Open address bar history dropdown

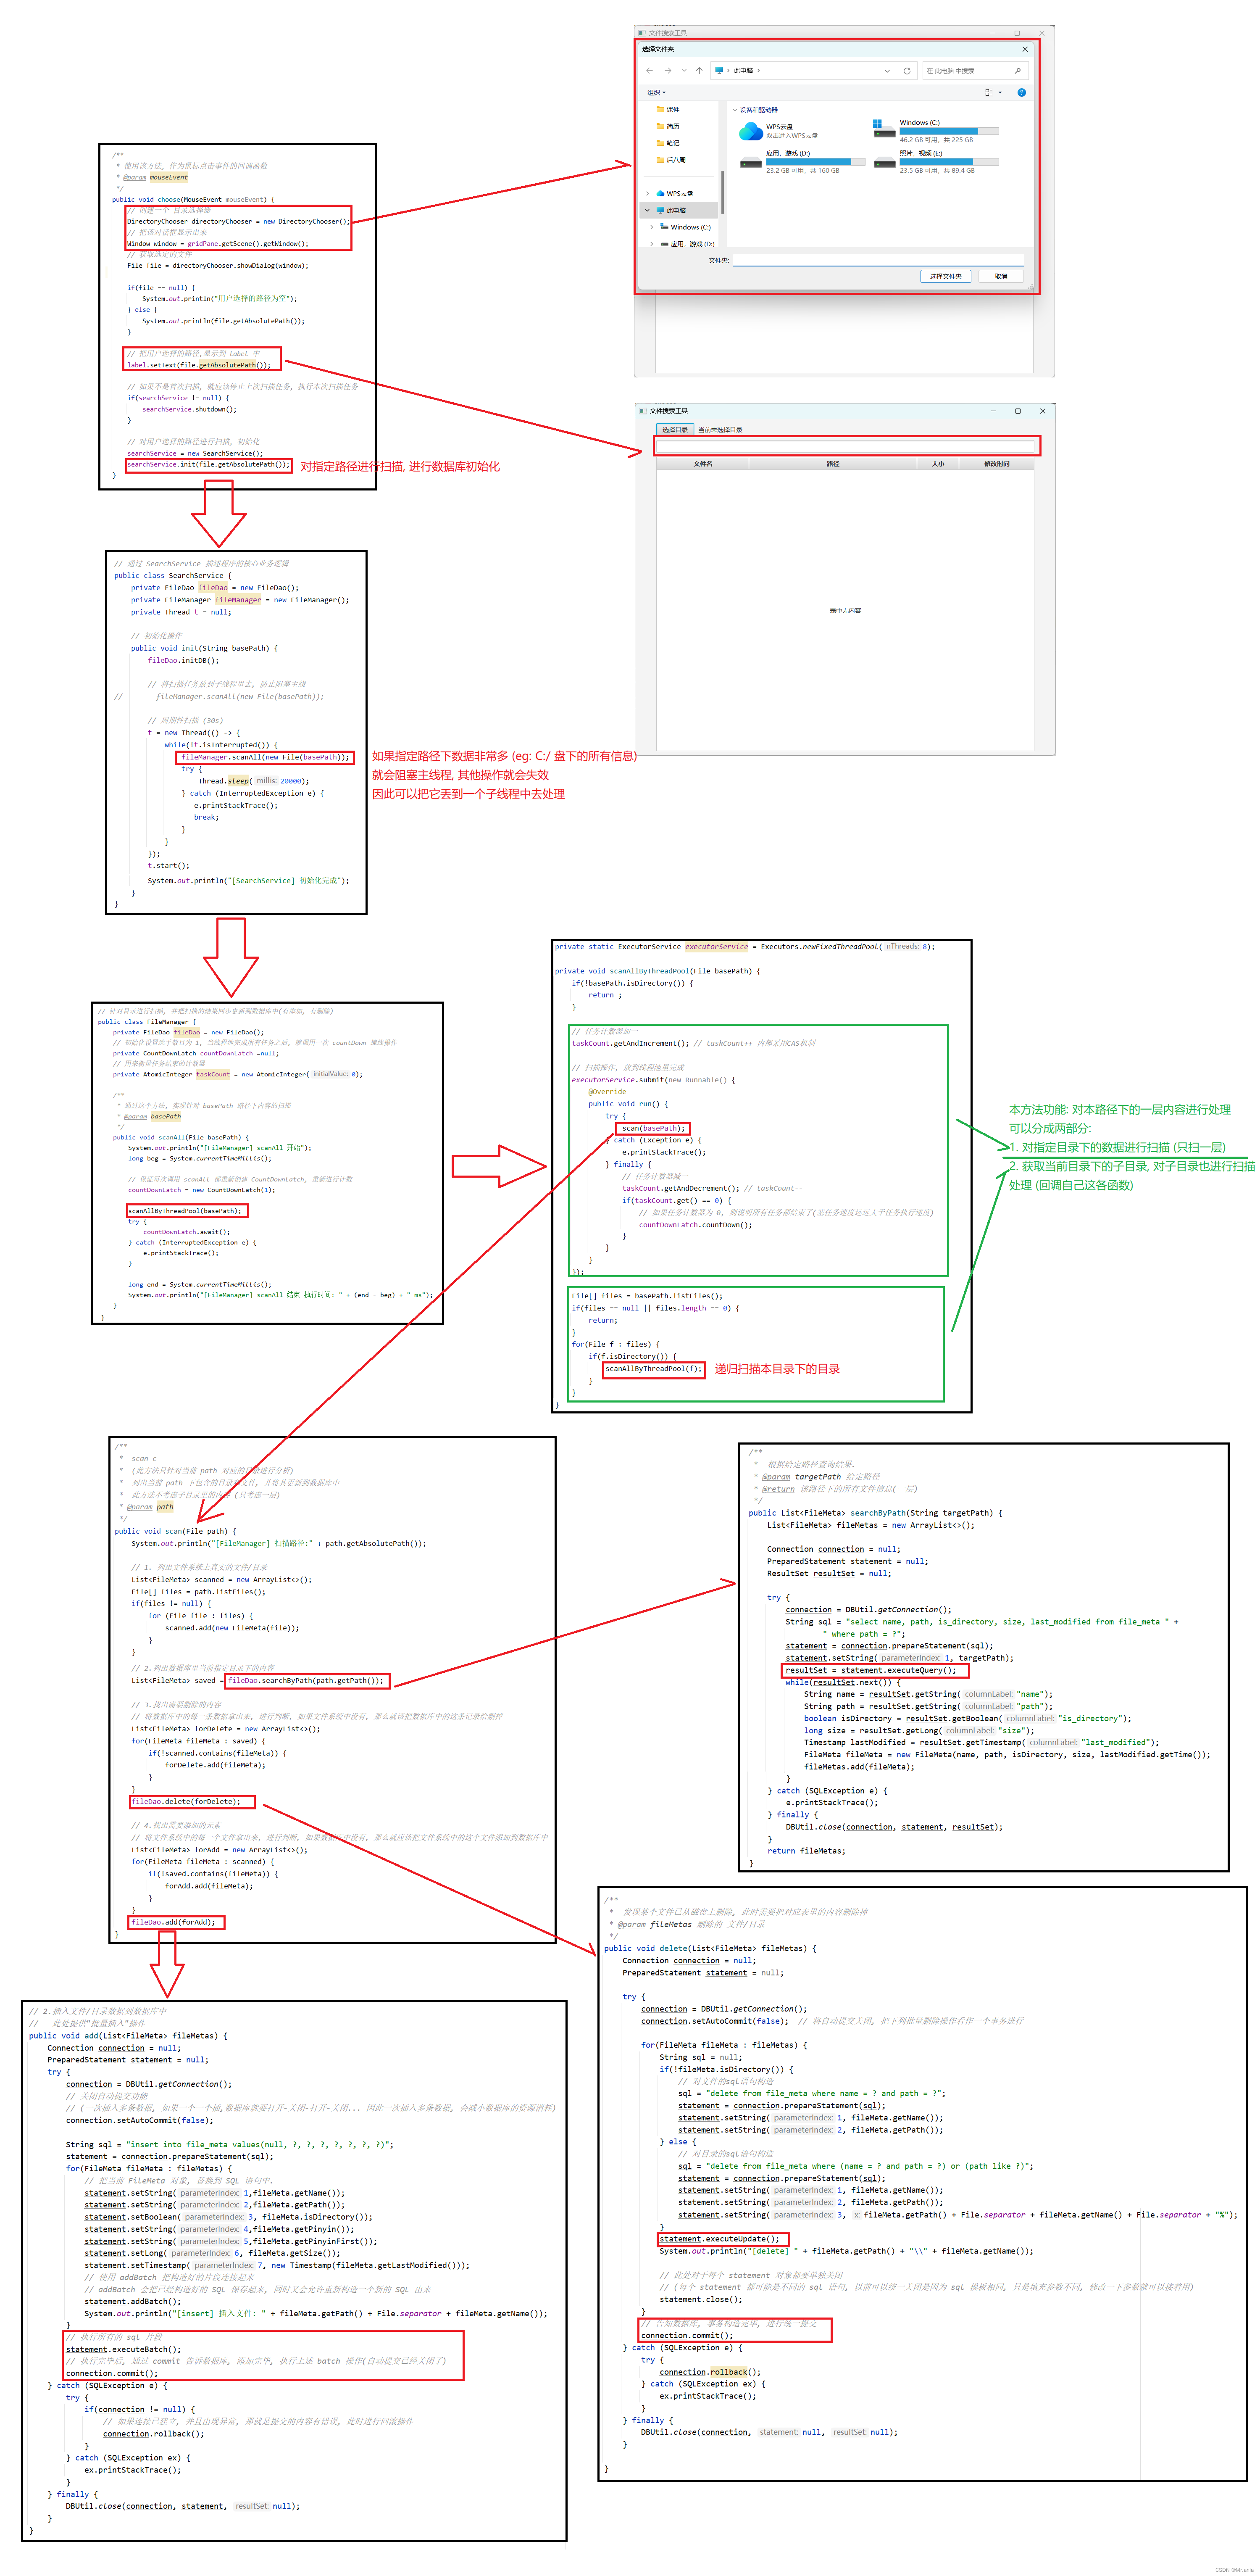(x=886, y=71)
